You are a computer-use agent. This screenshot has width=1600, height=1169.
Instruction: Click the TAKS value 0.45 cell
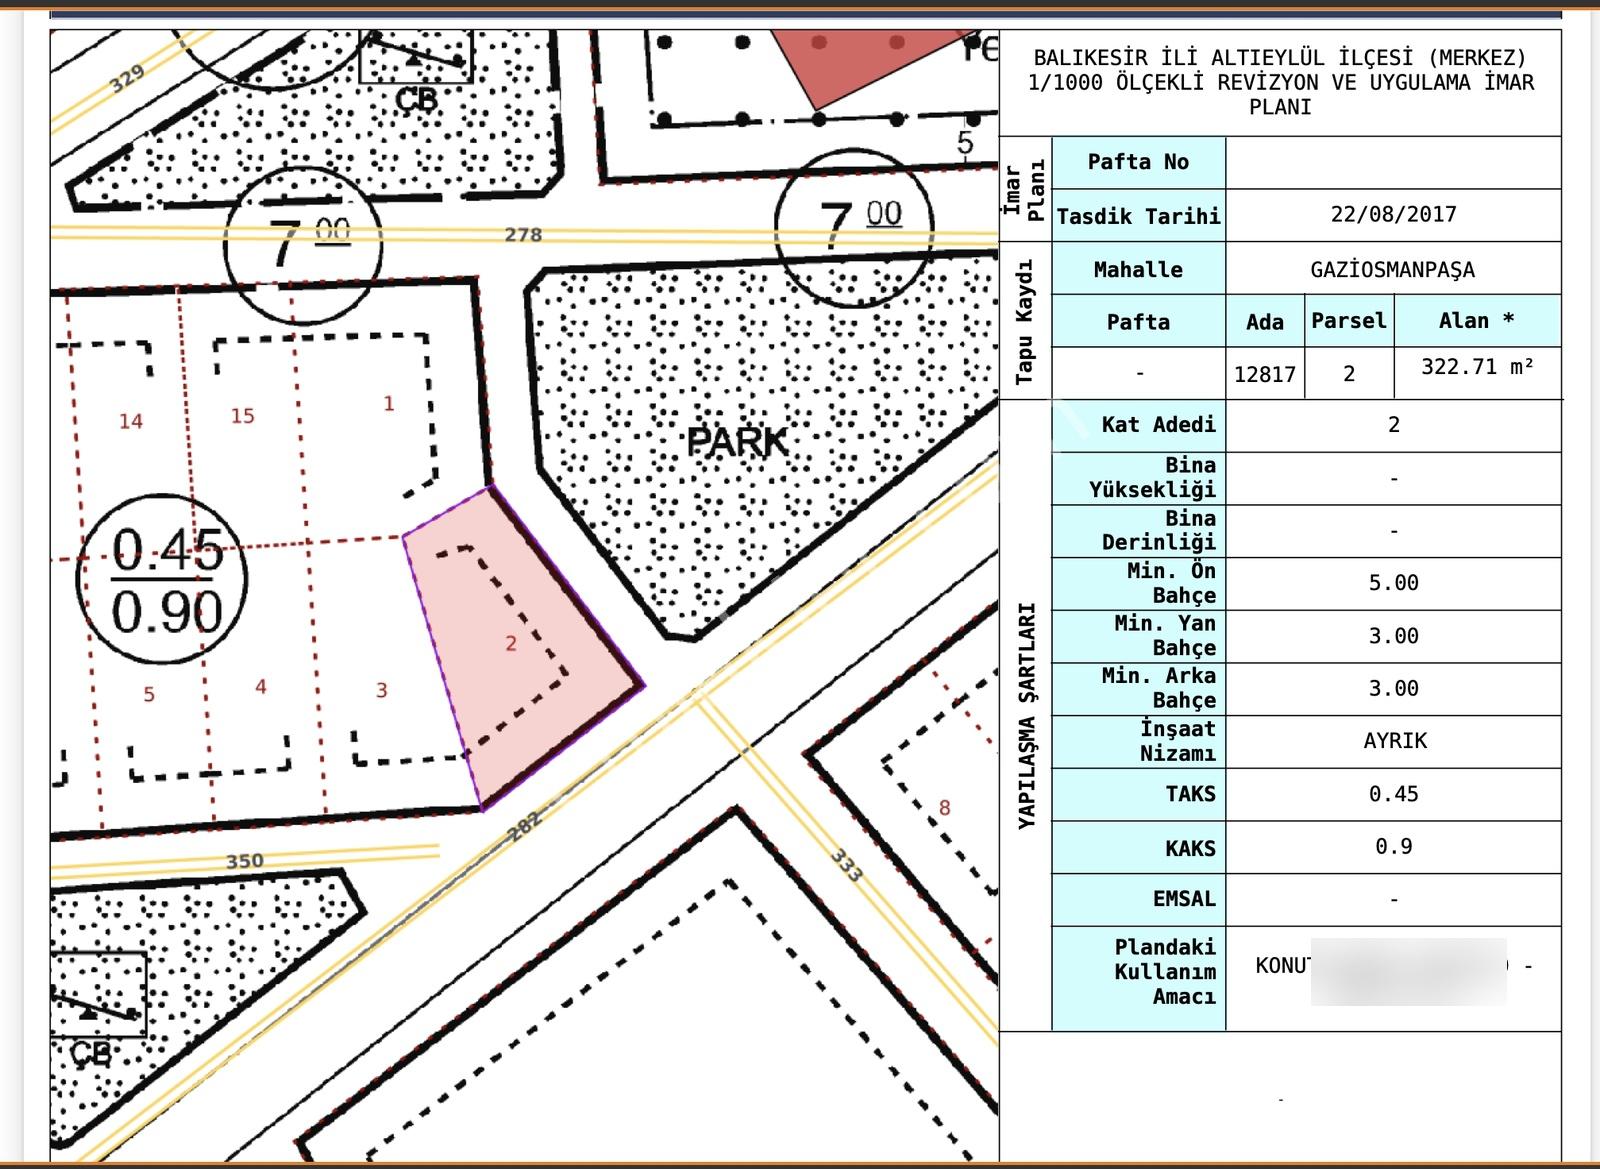tap(1393, 794)
